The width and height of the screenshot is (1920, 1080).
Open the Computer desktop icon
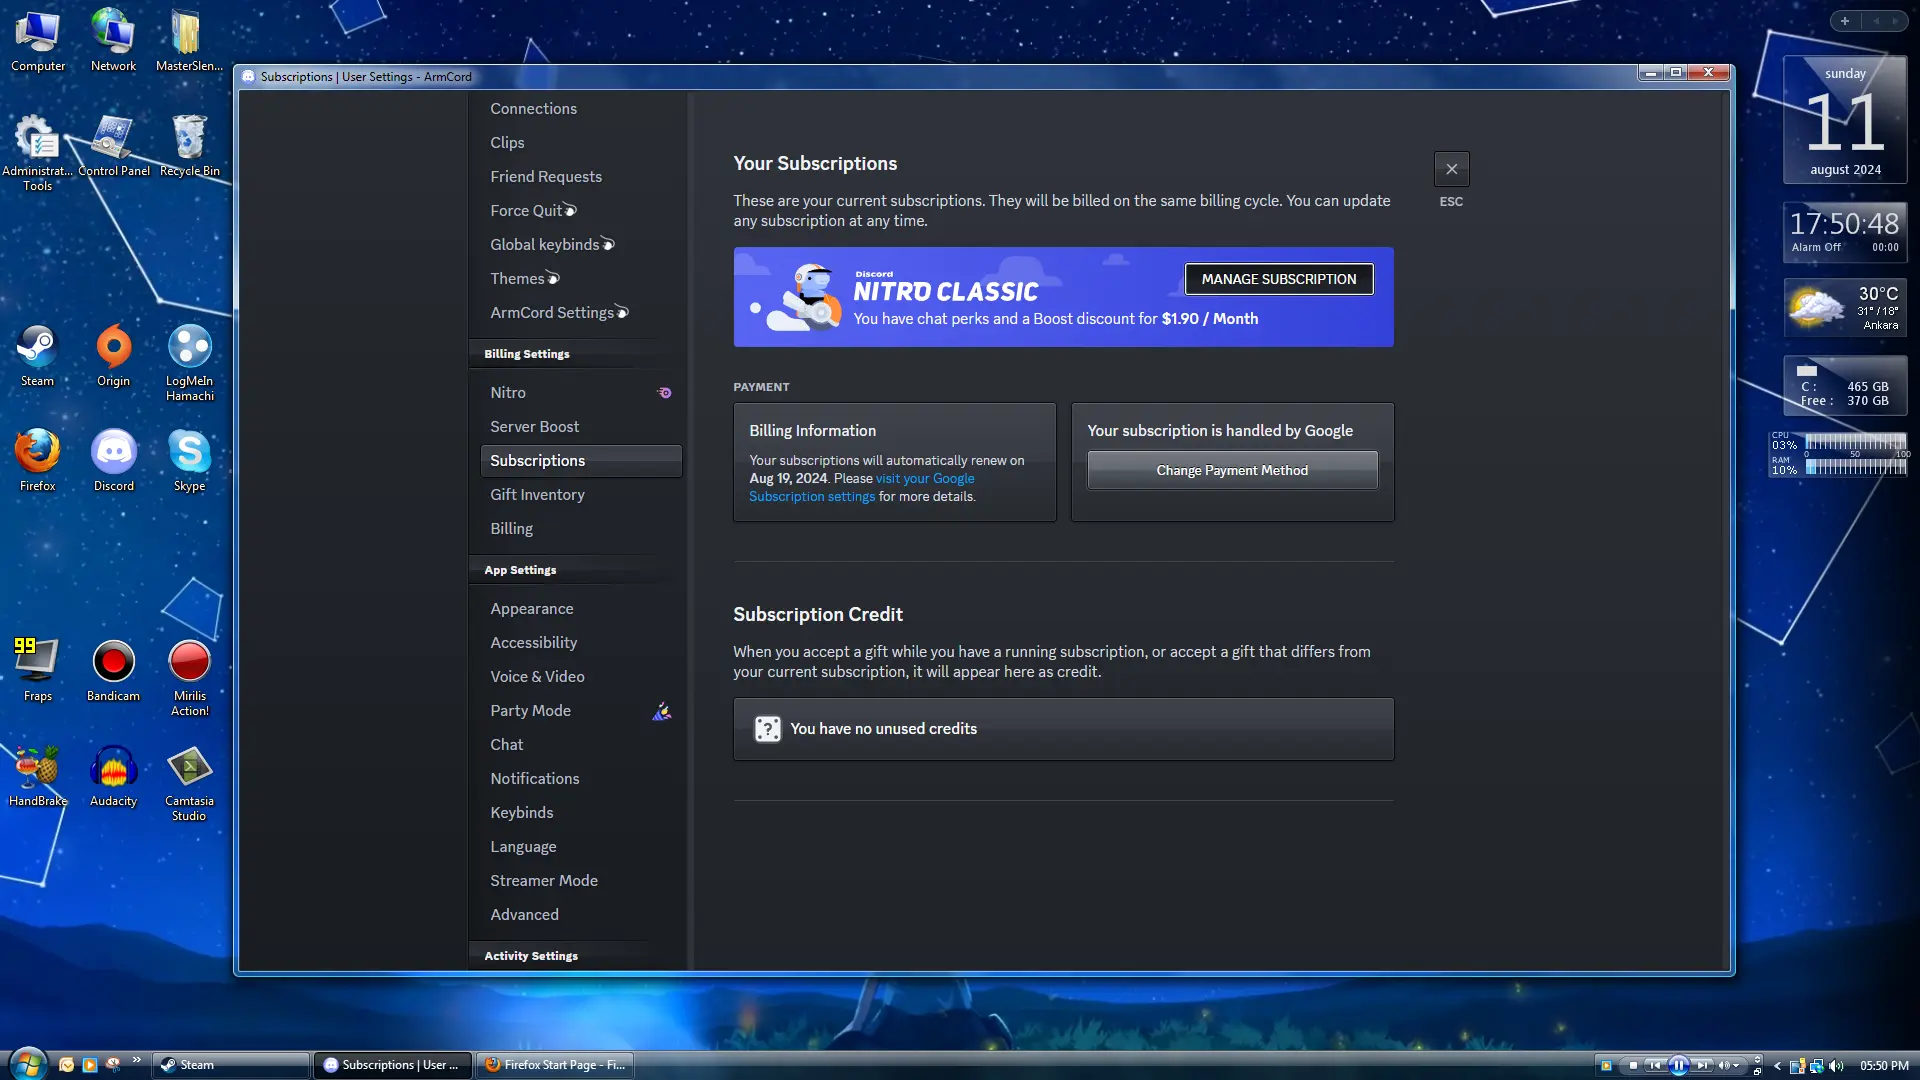38,40
